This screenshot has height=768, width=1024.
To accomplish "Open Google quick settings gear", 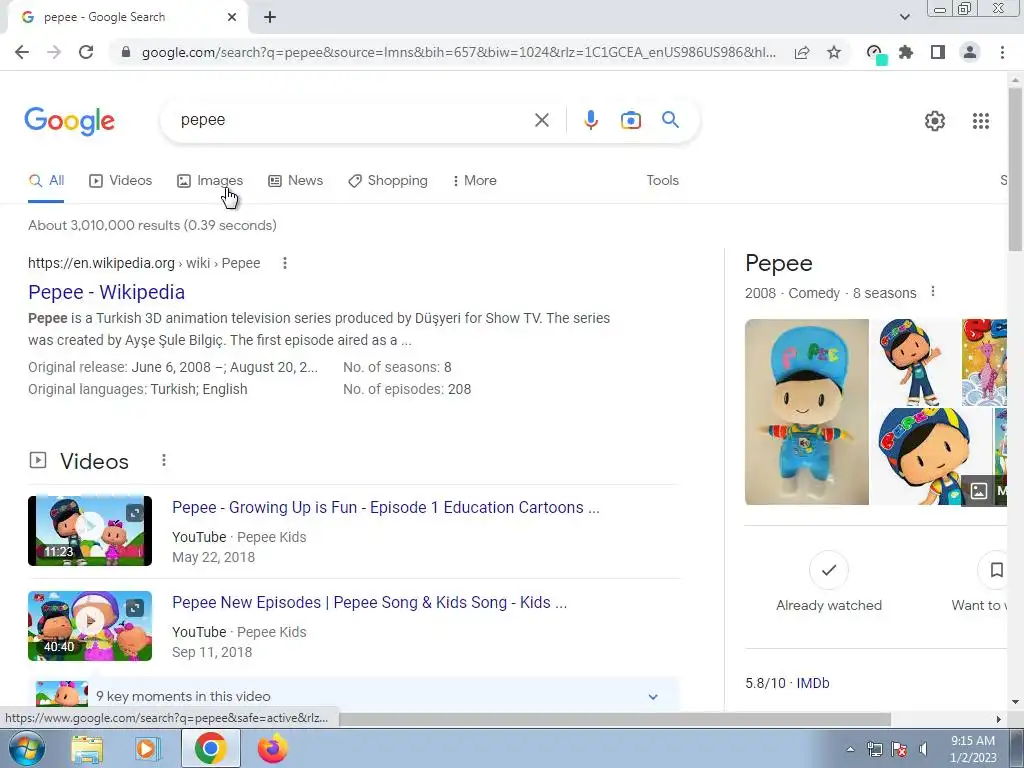I will coord(935,121).
